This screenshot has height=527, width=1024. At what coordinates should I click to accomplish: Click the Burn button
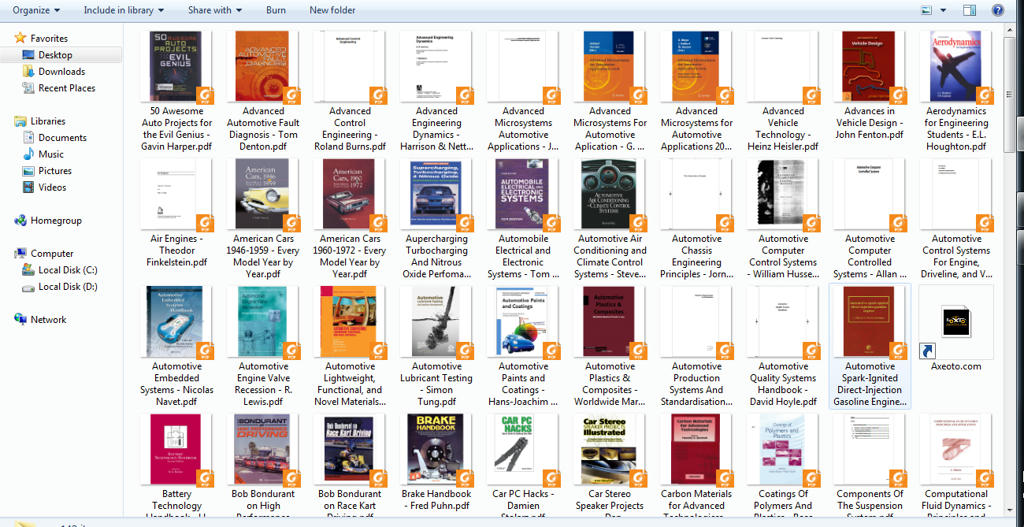tap(276, 10)
